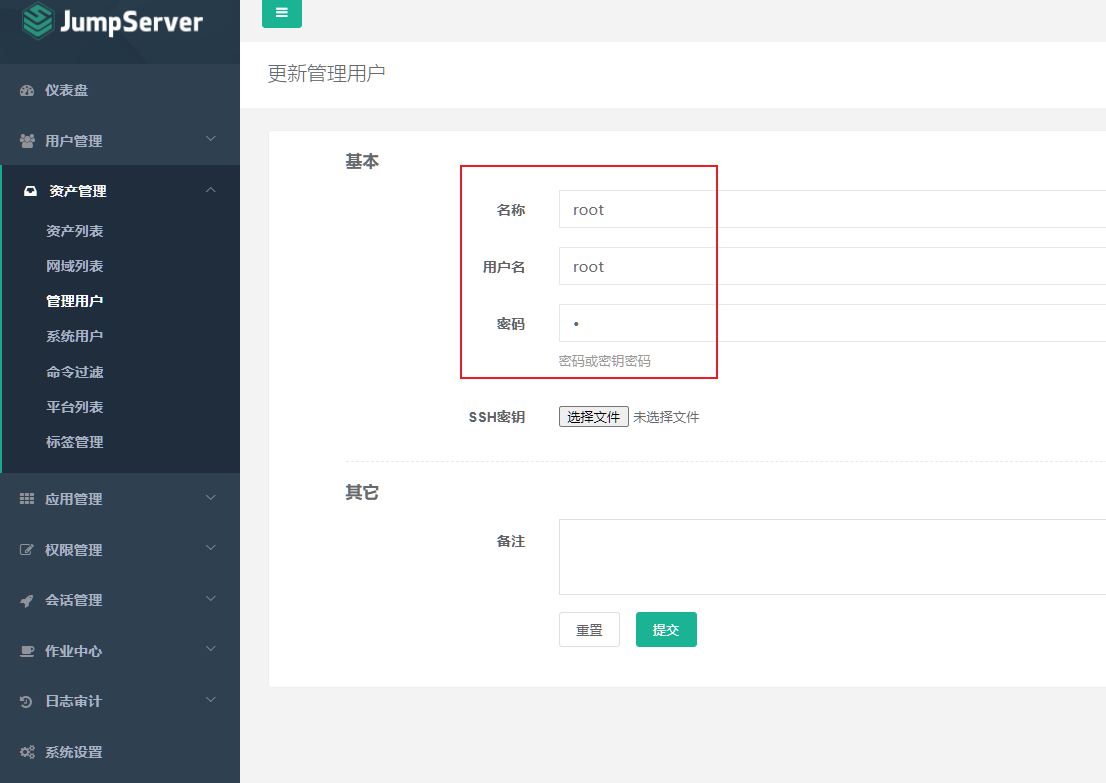Expand the 作业中心 chevron
The image size is (1106, 783).
tap(210, 649)
